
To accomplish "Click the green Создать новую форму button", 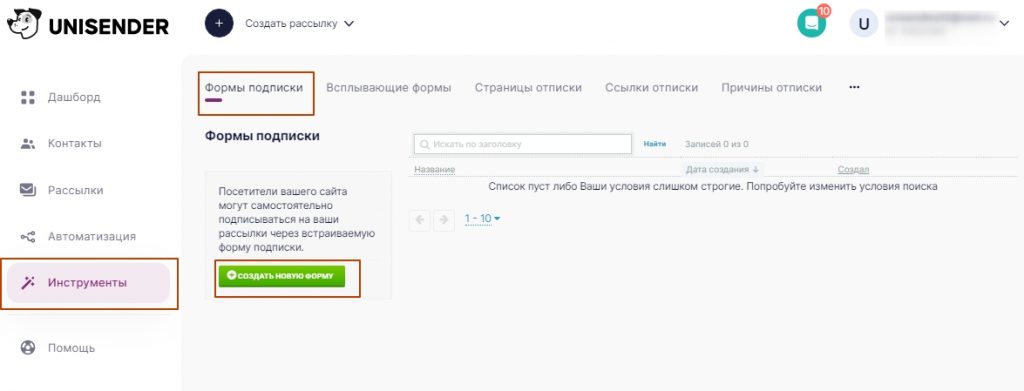I will (x=281, y=276).
